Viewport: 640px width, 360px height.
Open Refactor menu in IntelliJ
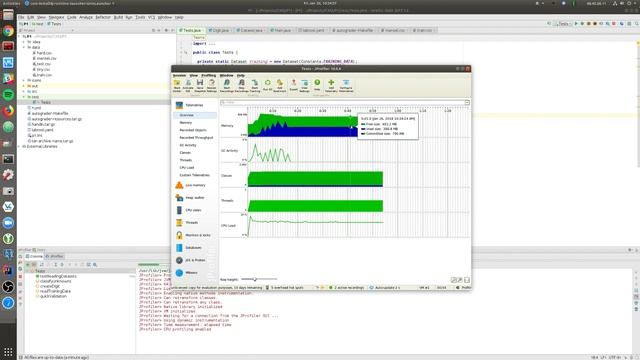(103, 18)
